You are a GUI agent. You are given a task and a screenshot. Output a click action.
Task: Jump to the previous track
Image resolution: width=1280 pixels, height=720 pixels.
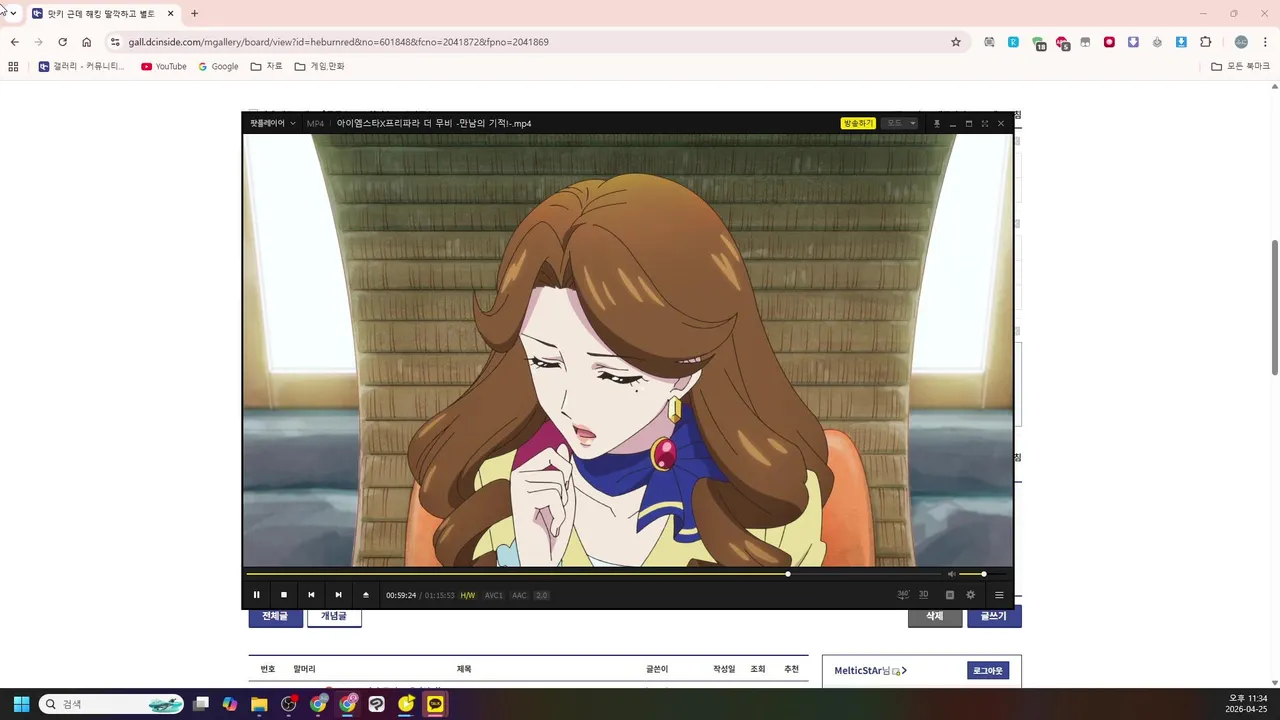tap(311, 595)
